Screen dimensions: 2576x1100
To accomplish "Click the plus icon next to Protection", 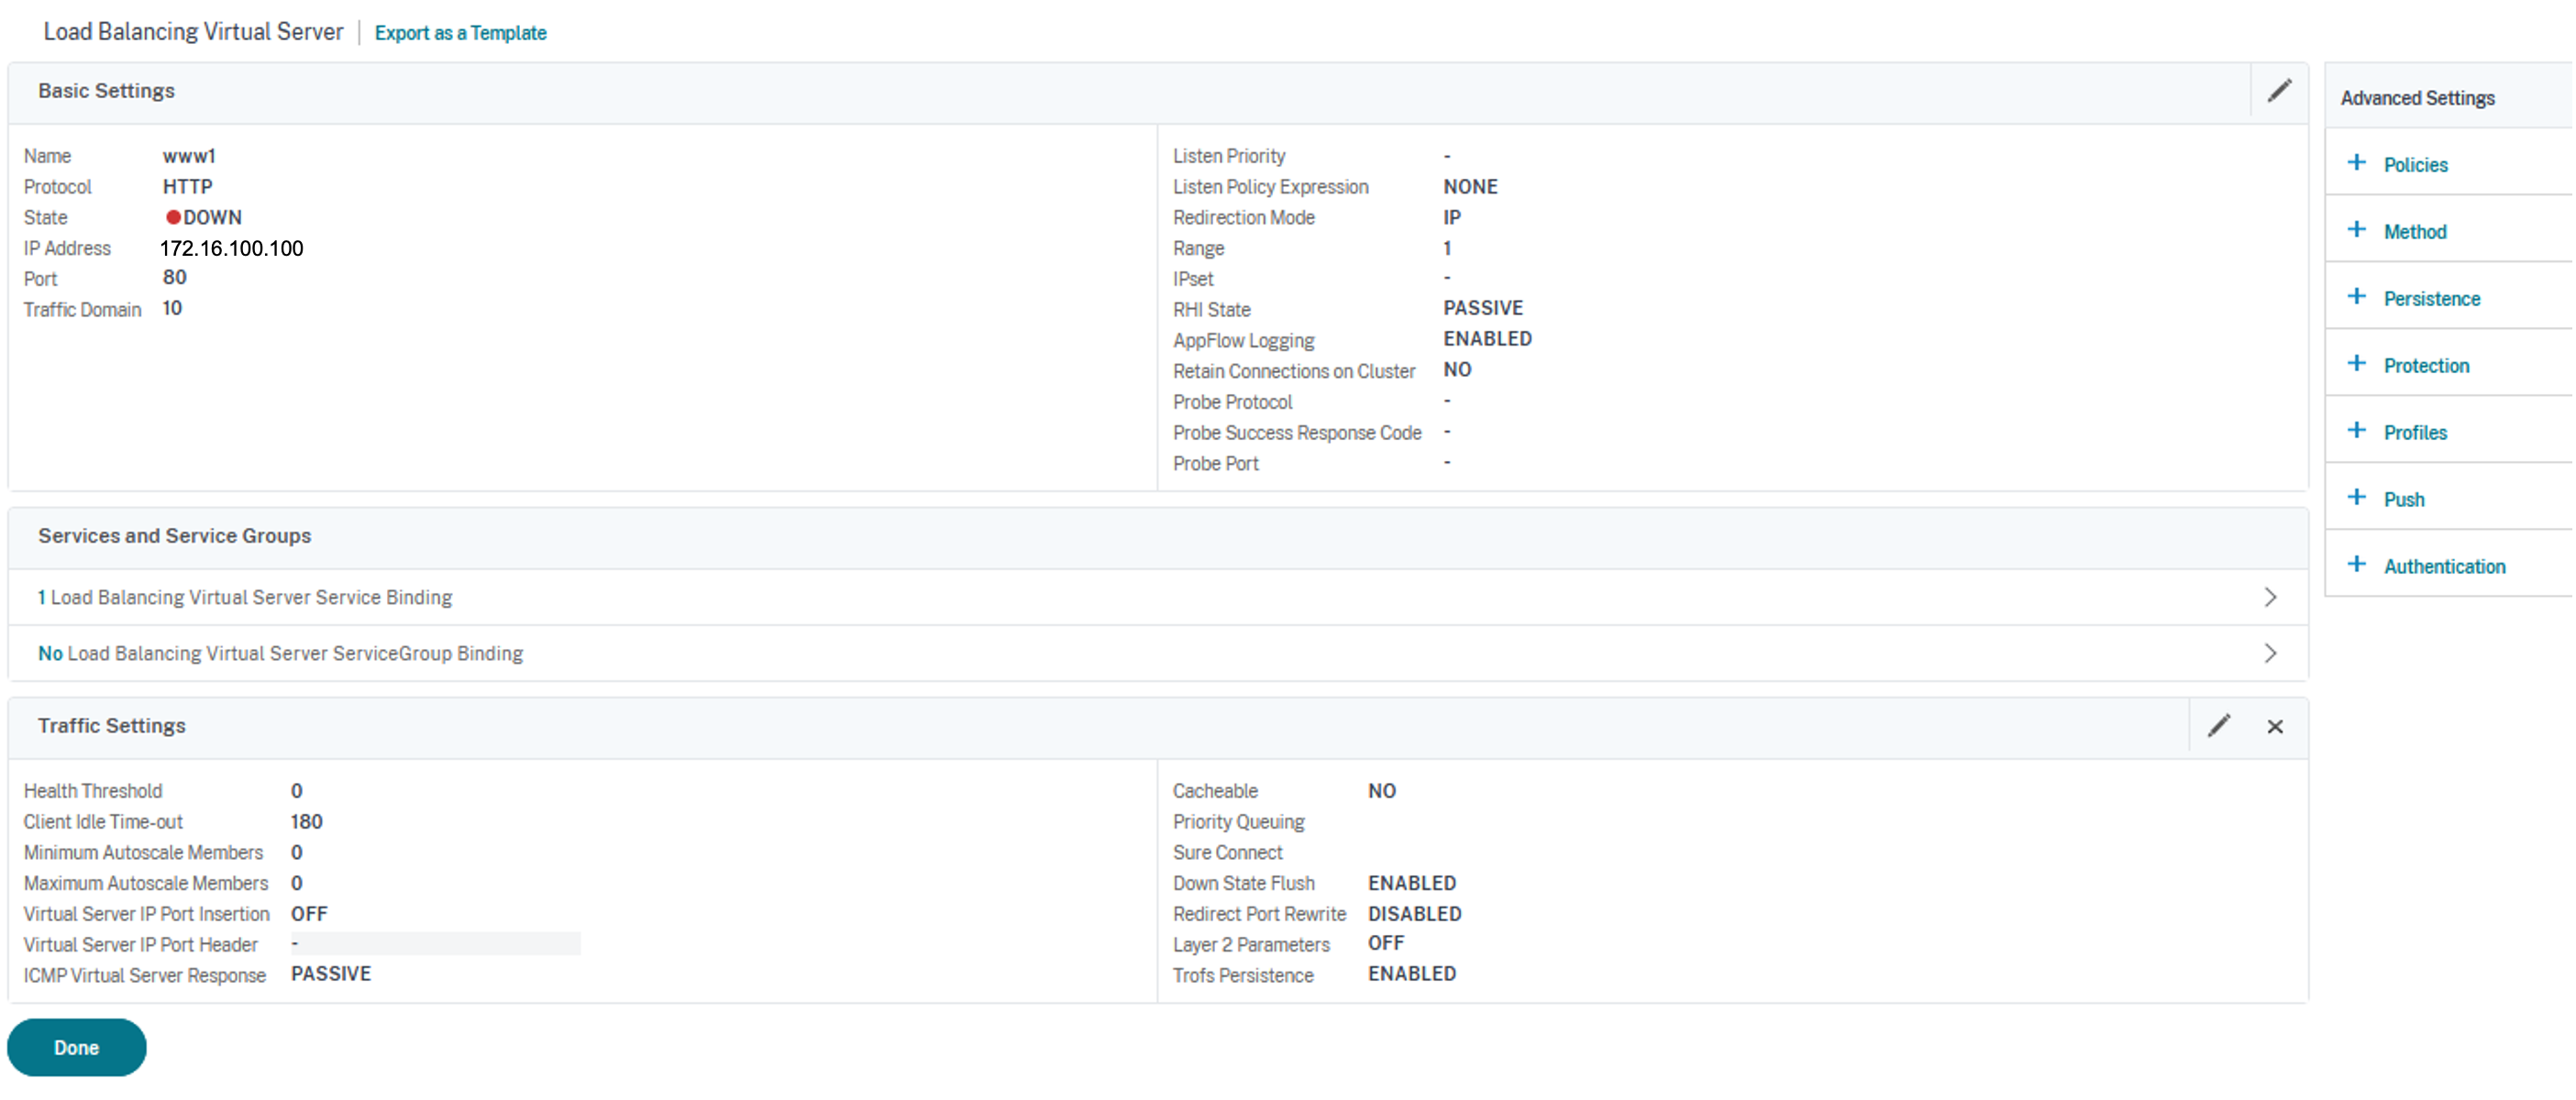I will 2357,364.
